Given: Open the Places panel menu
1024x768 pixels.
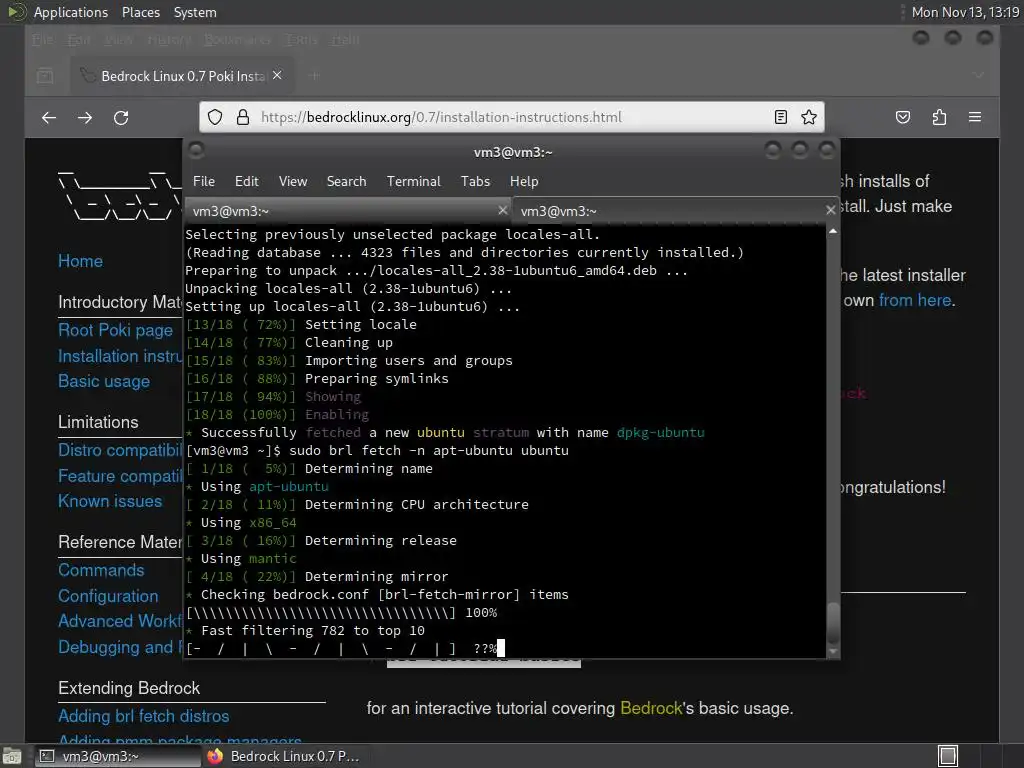Looking at the screenshot, I should [140, 12].
